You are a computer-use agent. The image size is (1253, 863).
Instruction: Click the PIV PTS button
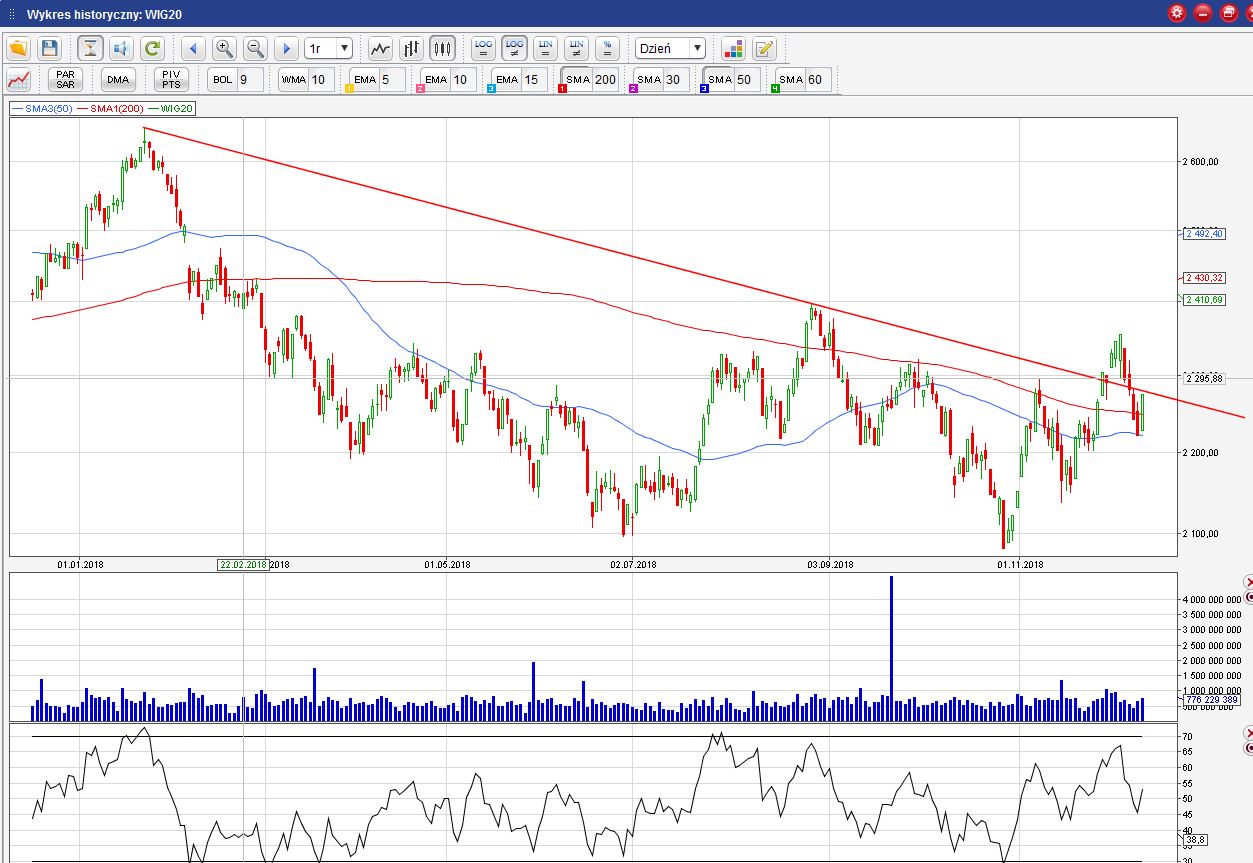click(171, 80)
